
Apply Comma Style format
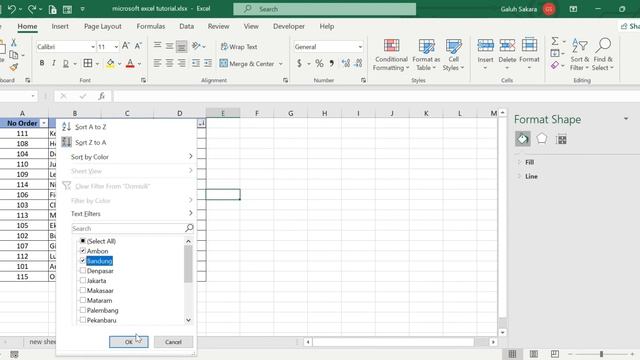(332, 63)
